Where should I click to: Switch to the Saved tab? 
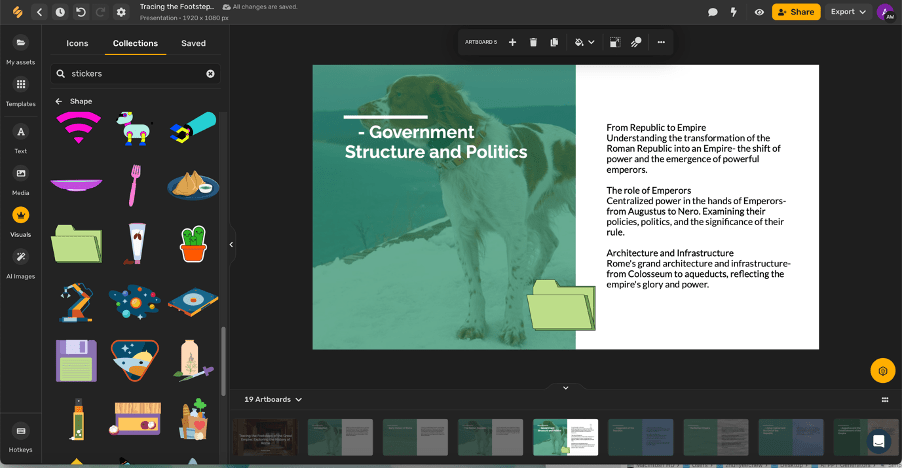(193, 43)
